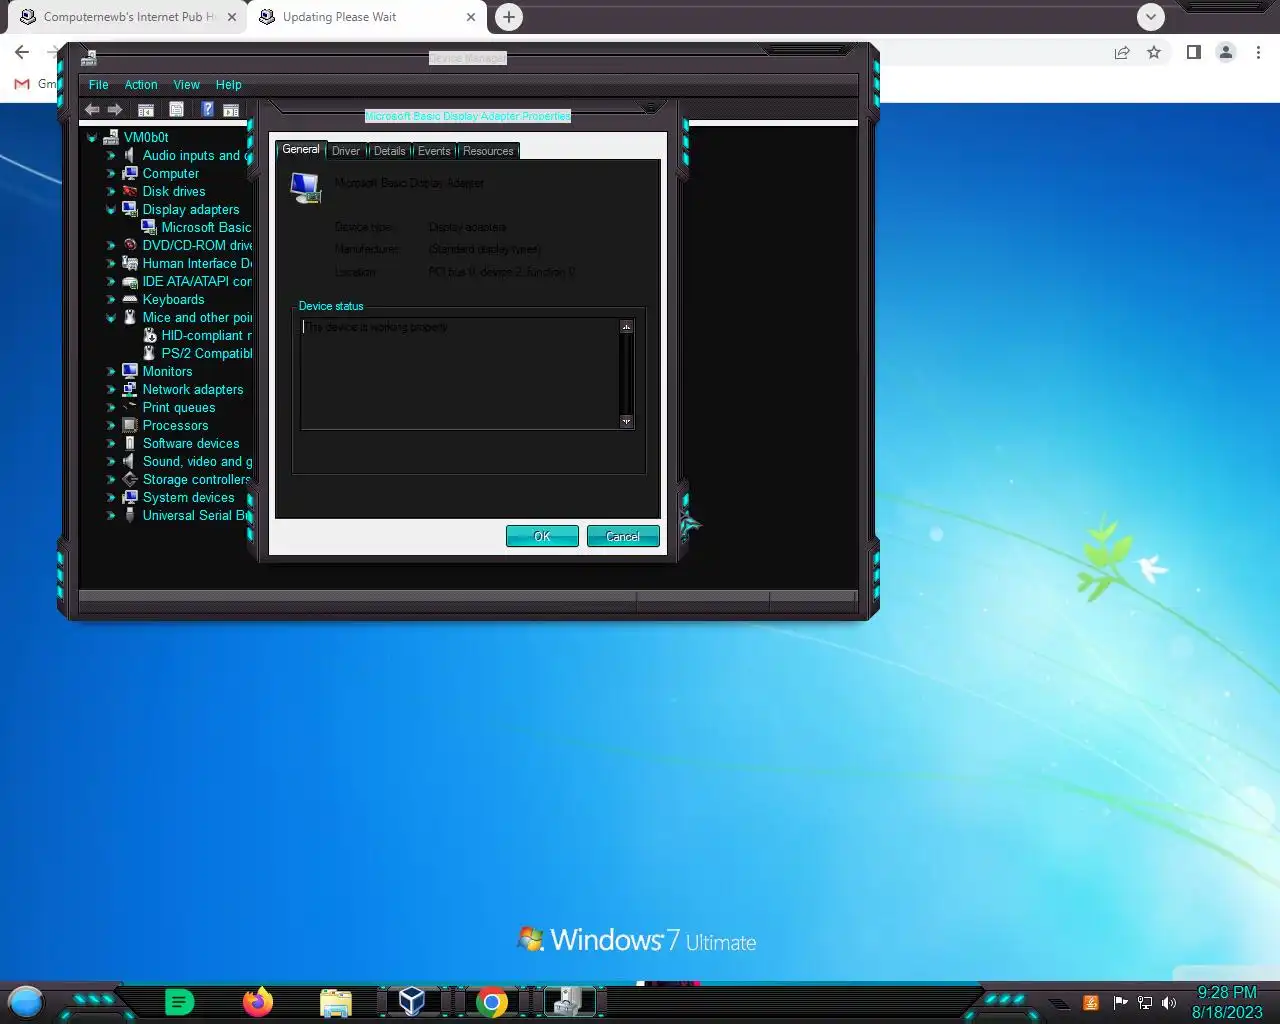1280x1024 pixels.
Task: Bookmark the page with star icon
Action: pos(1154,52)
